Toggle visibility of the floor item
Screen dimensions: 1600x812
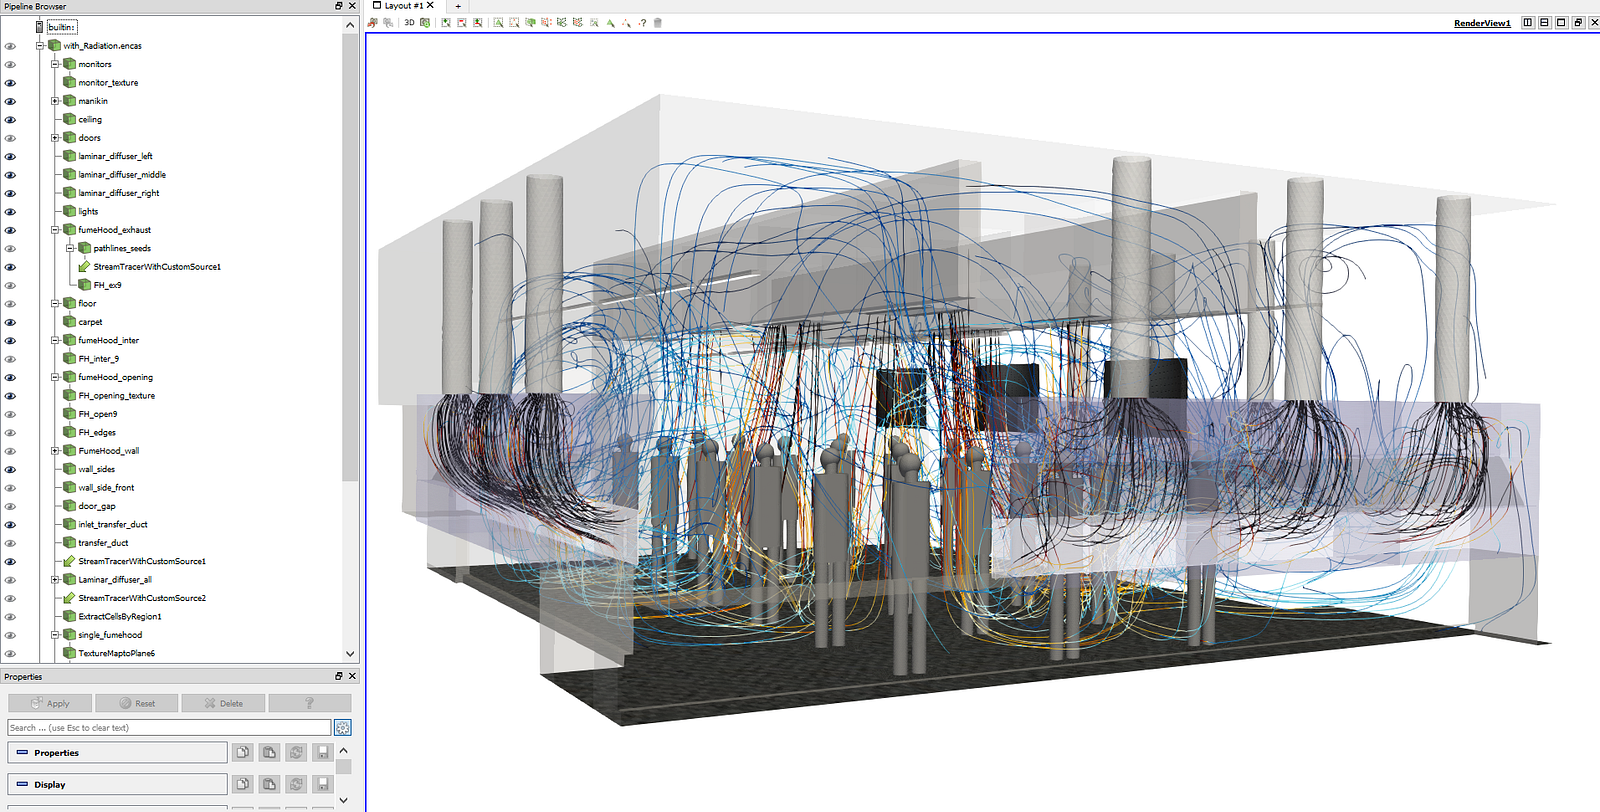(x=10, y=304)
